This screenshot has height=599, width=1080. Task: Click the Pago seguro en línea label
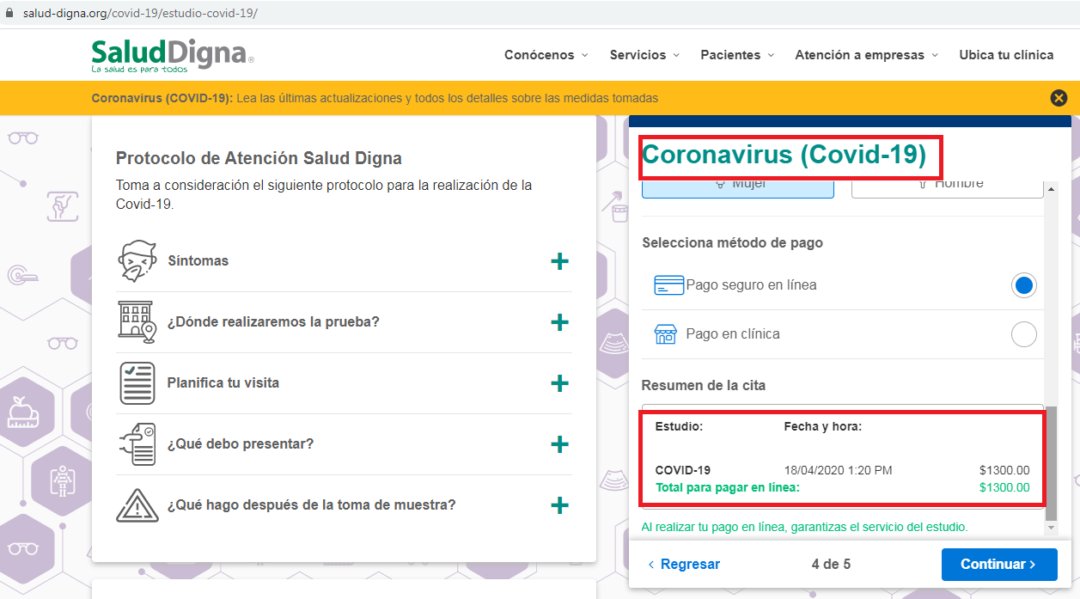[x=751, y=285]
